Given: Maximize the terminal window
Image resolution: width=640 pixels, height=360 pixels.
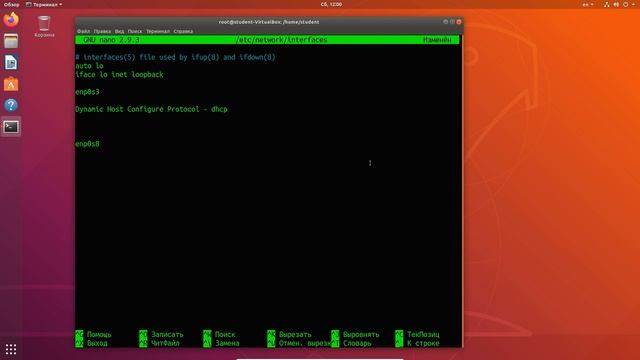Looking at the screenshot, I should [x=452, y=22].
